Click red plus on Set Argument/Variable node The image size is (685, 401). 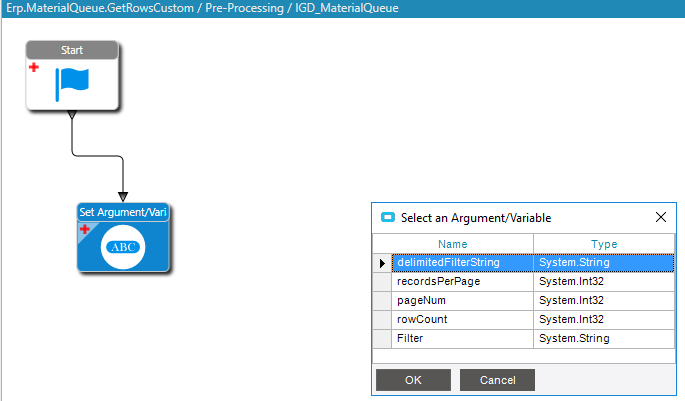84,229
